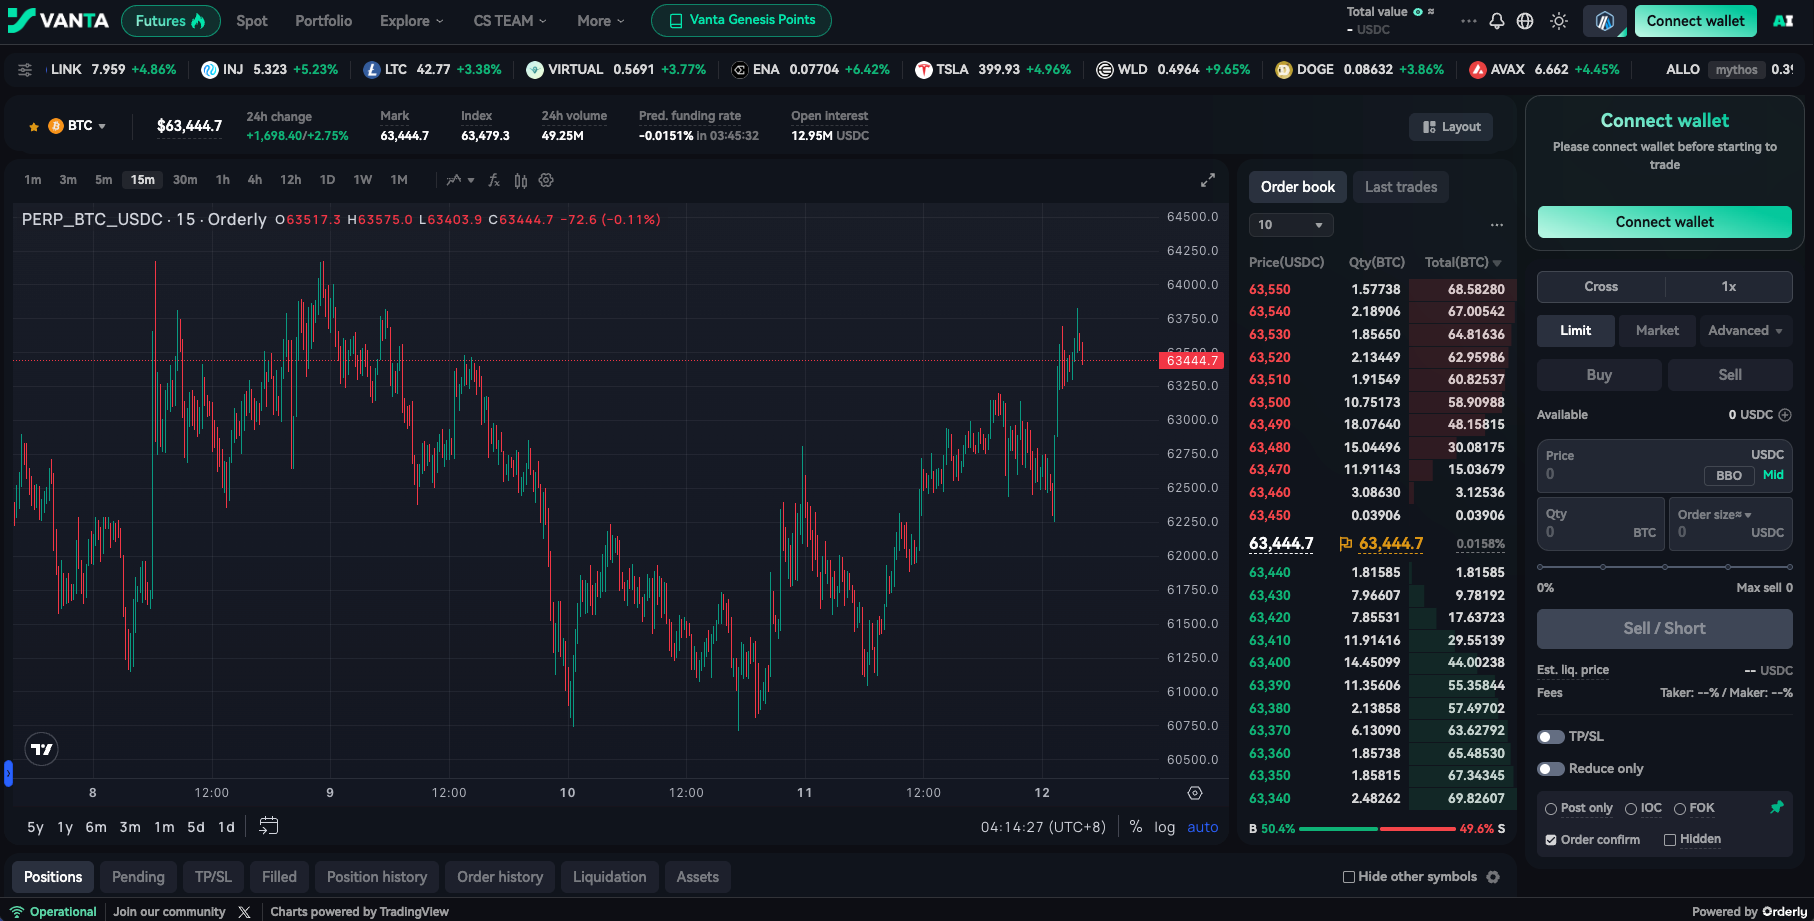Check the Hidden order checkbox
The image size is (1814, 921).
(x=1670, y=840)
